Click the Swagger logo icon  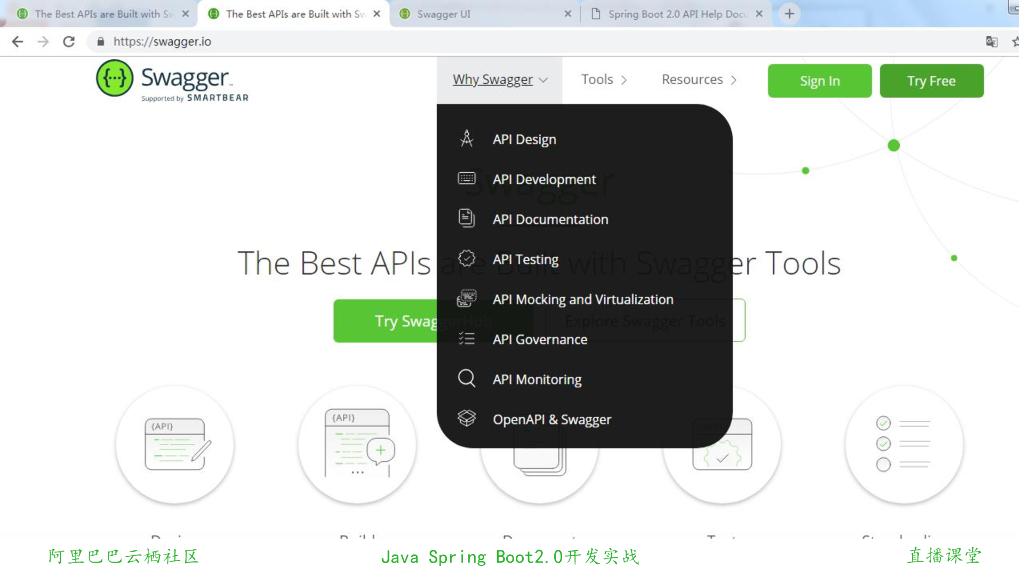click(x=114, y=78)
